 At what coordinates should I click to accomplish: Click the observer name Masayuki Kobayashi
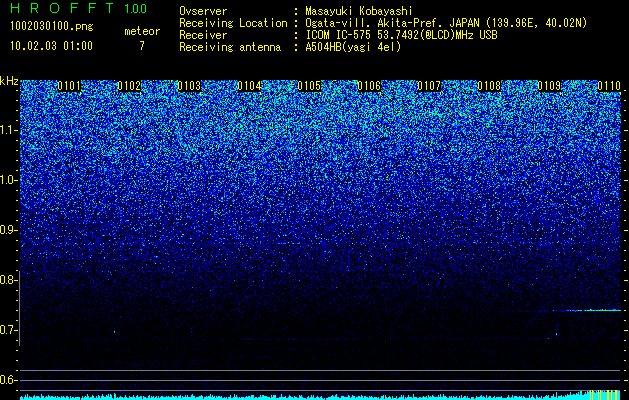(358, 11)
